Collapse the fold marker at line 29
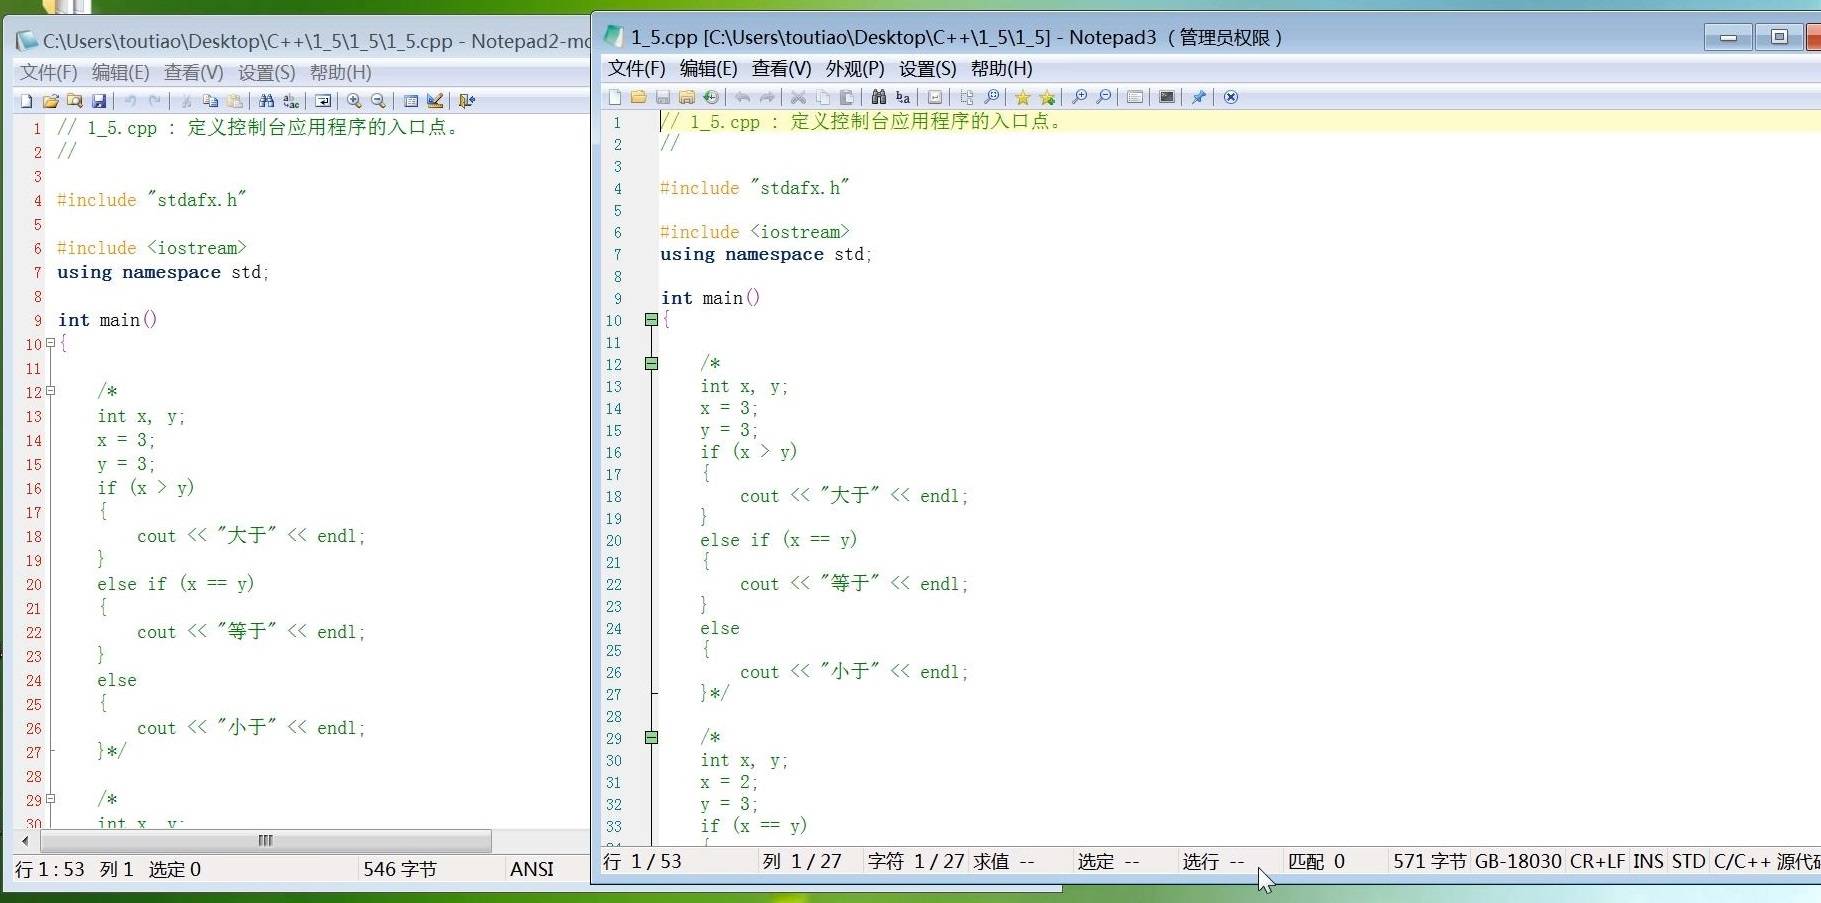The image size is (1821, 903). point(651,738)
